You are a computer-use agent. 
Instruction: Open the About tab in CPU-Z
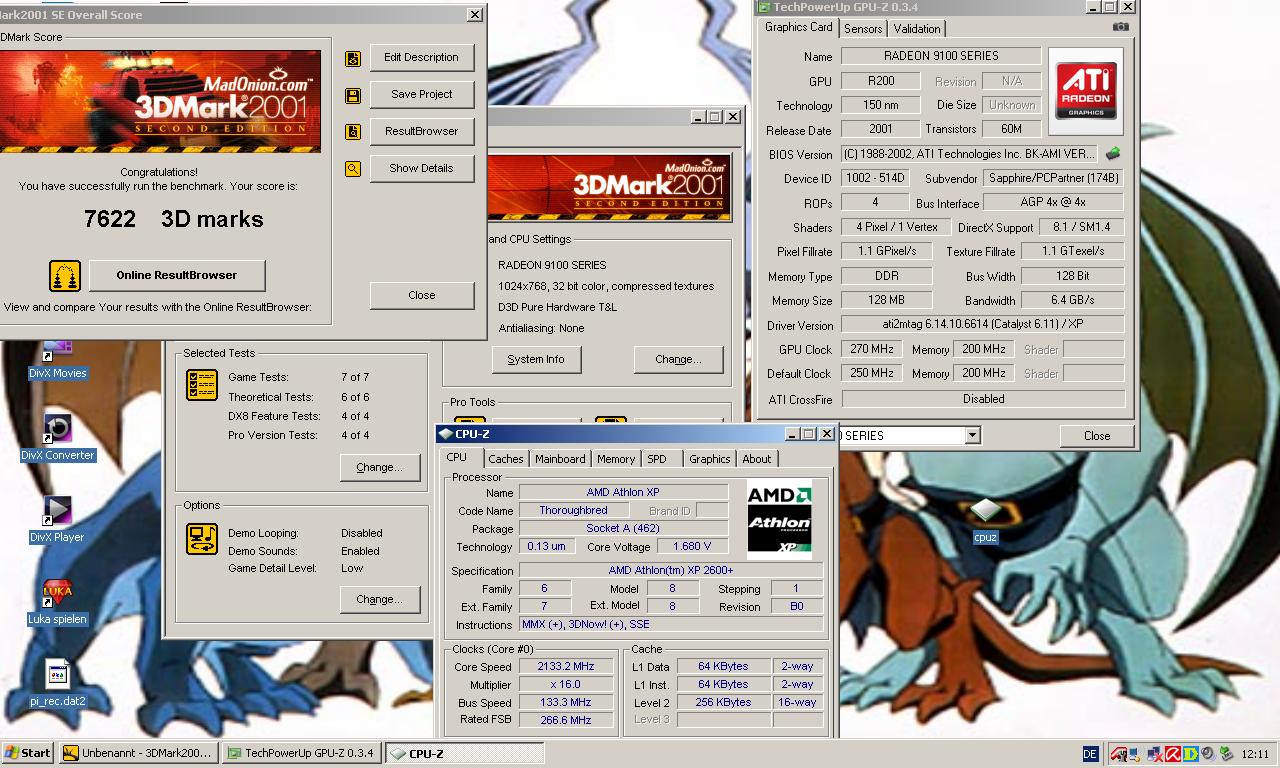[x=757, y=459]
